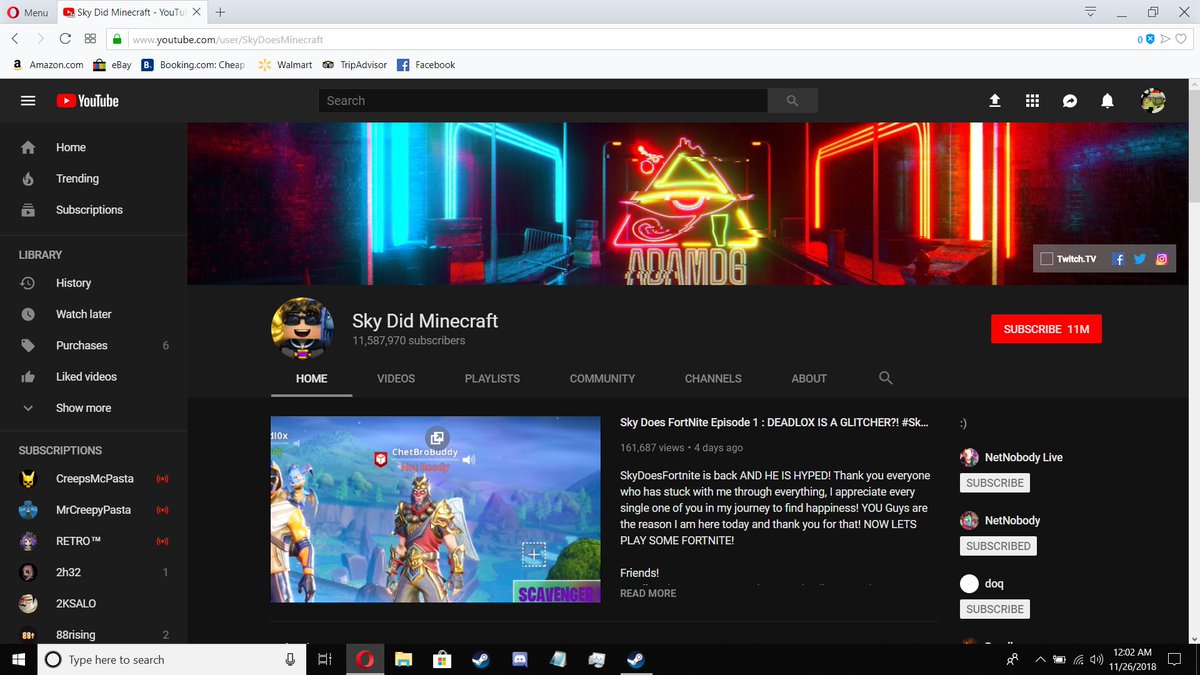Open Sky Does FortNite Episode 1 title
The image size is (1200, 675).
[775, 423]
